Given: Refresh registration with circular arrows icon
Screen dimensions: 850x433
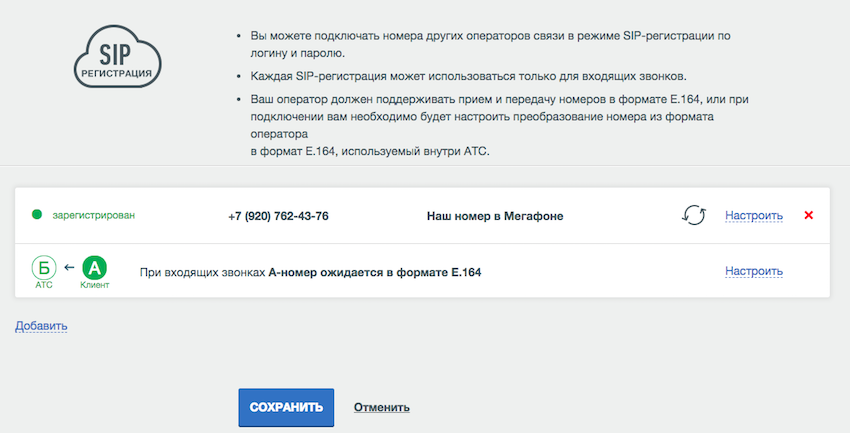Looking at the screenshot, I should [693, 215].
